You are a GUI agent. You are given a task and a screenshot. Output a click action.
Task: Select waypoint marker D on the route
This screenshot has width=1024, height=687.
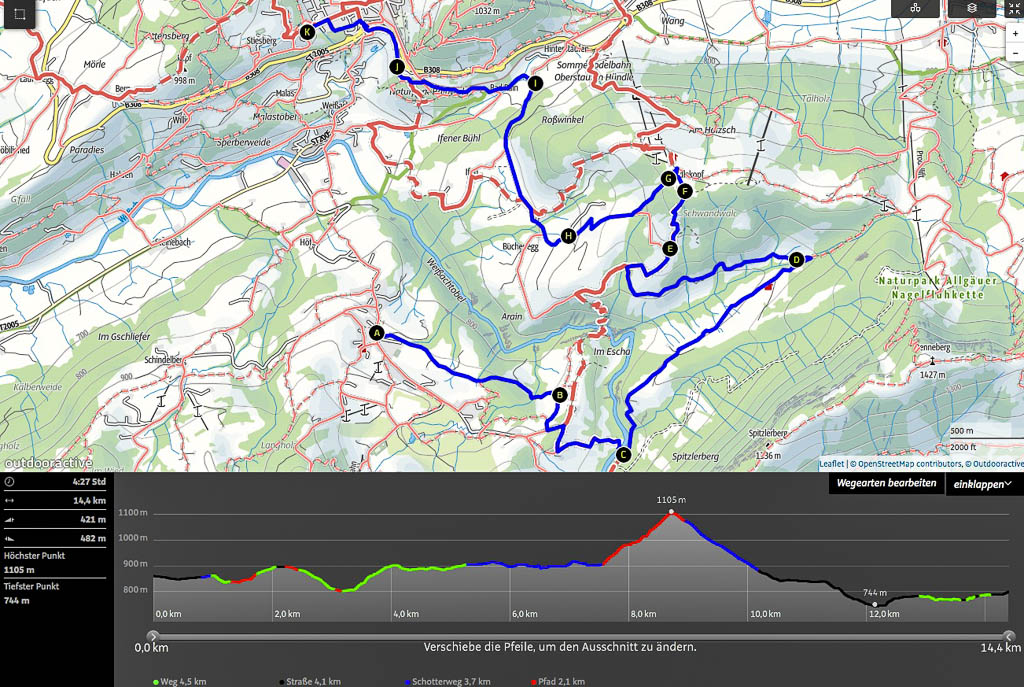[796, 260]
